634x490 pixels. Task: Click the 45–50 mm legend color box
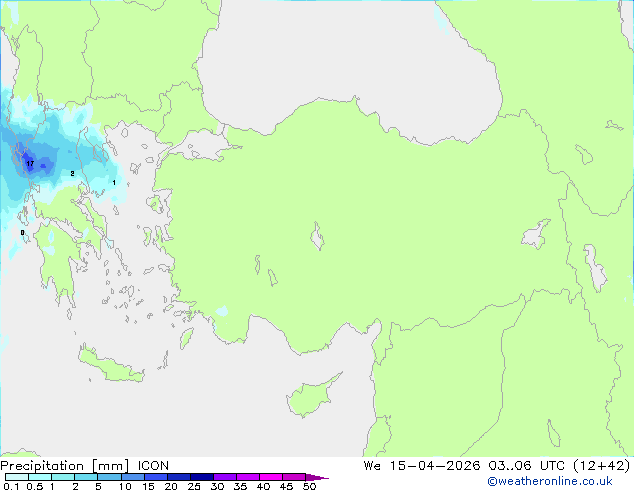pyautogui.click(x=294, y=477)
